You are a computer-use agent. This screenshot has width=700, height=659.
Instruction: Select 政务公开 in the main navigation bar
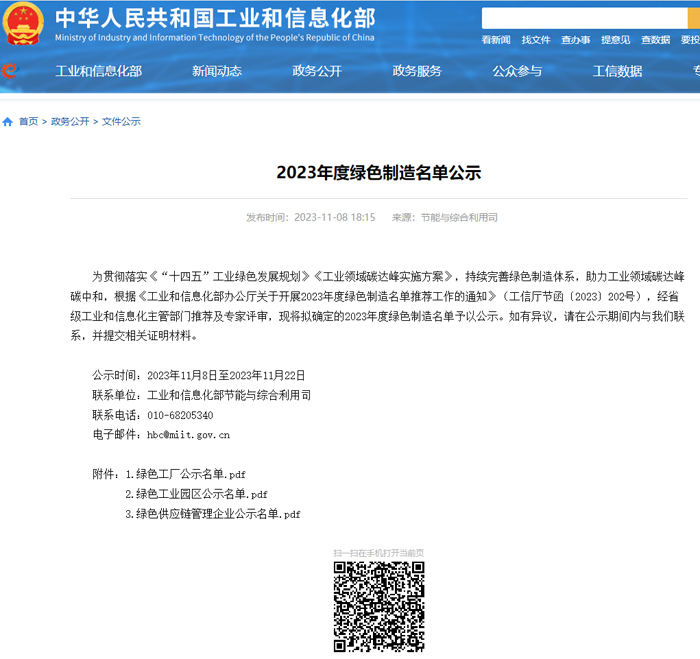point(317,71)
